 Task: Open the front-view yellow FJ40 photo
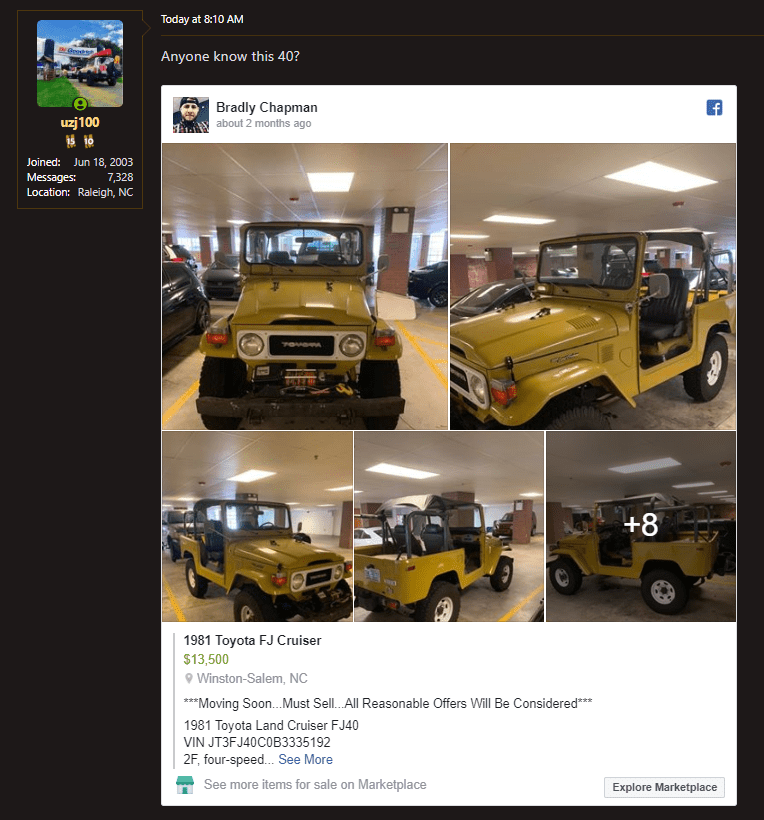(305, 287)
